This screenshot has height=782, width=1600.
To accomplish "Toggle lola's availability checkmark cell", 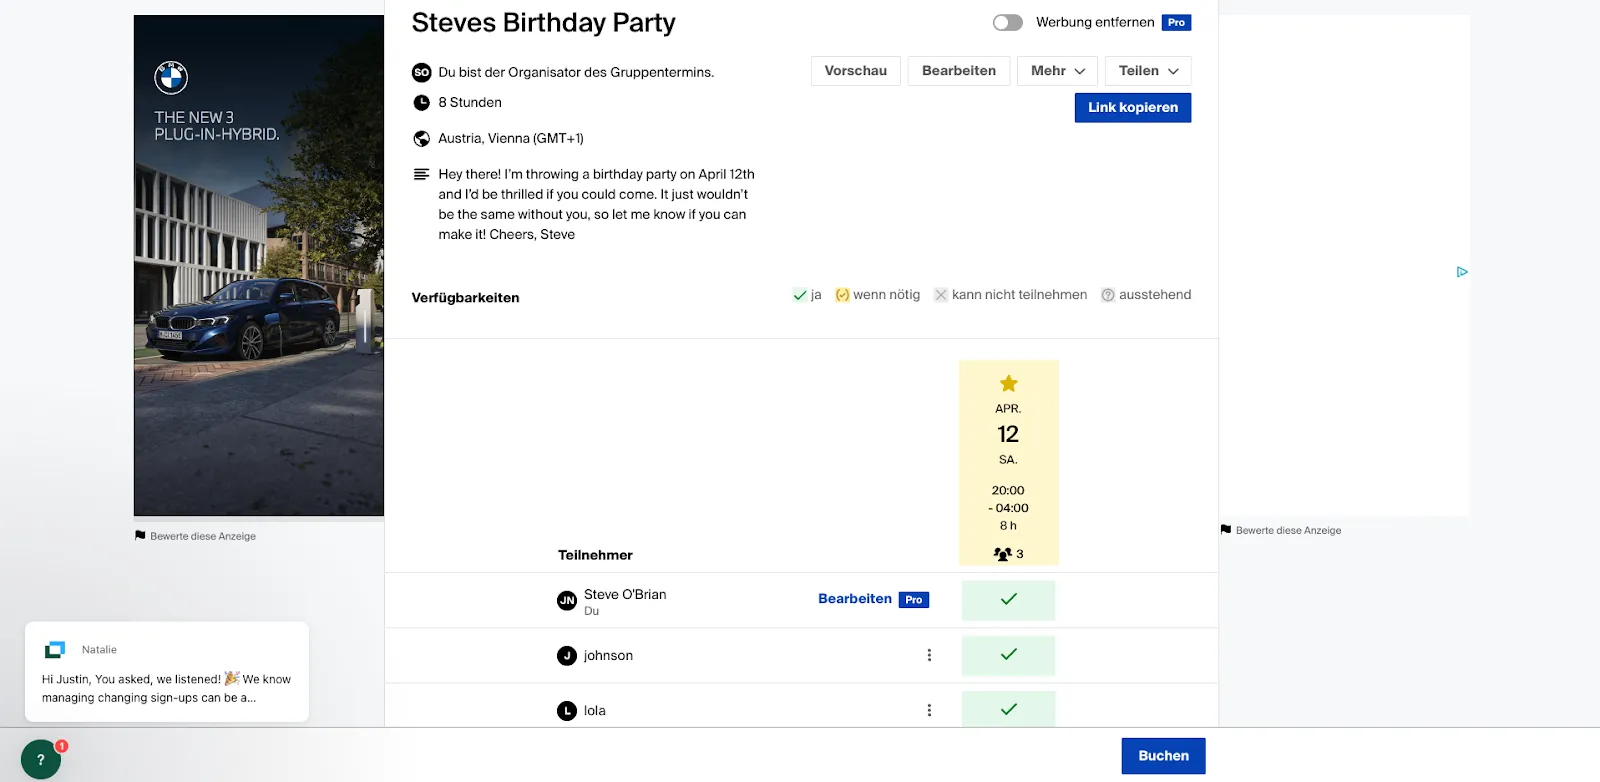I will (x=1008, y=709).
